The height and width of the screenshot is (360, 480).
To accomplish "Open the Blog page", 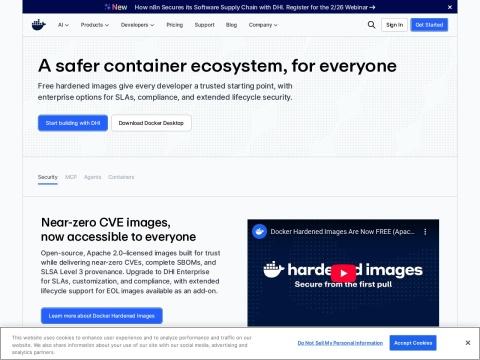I will 231,25.
